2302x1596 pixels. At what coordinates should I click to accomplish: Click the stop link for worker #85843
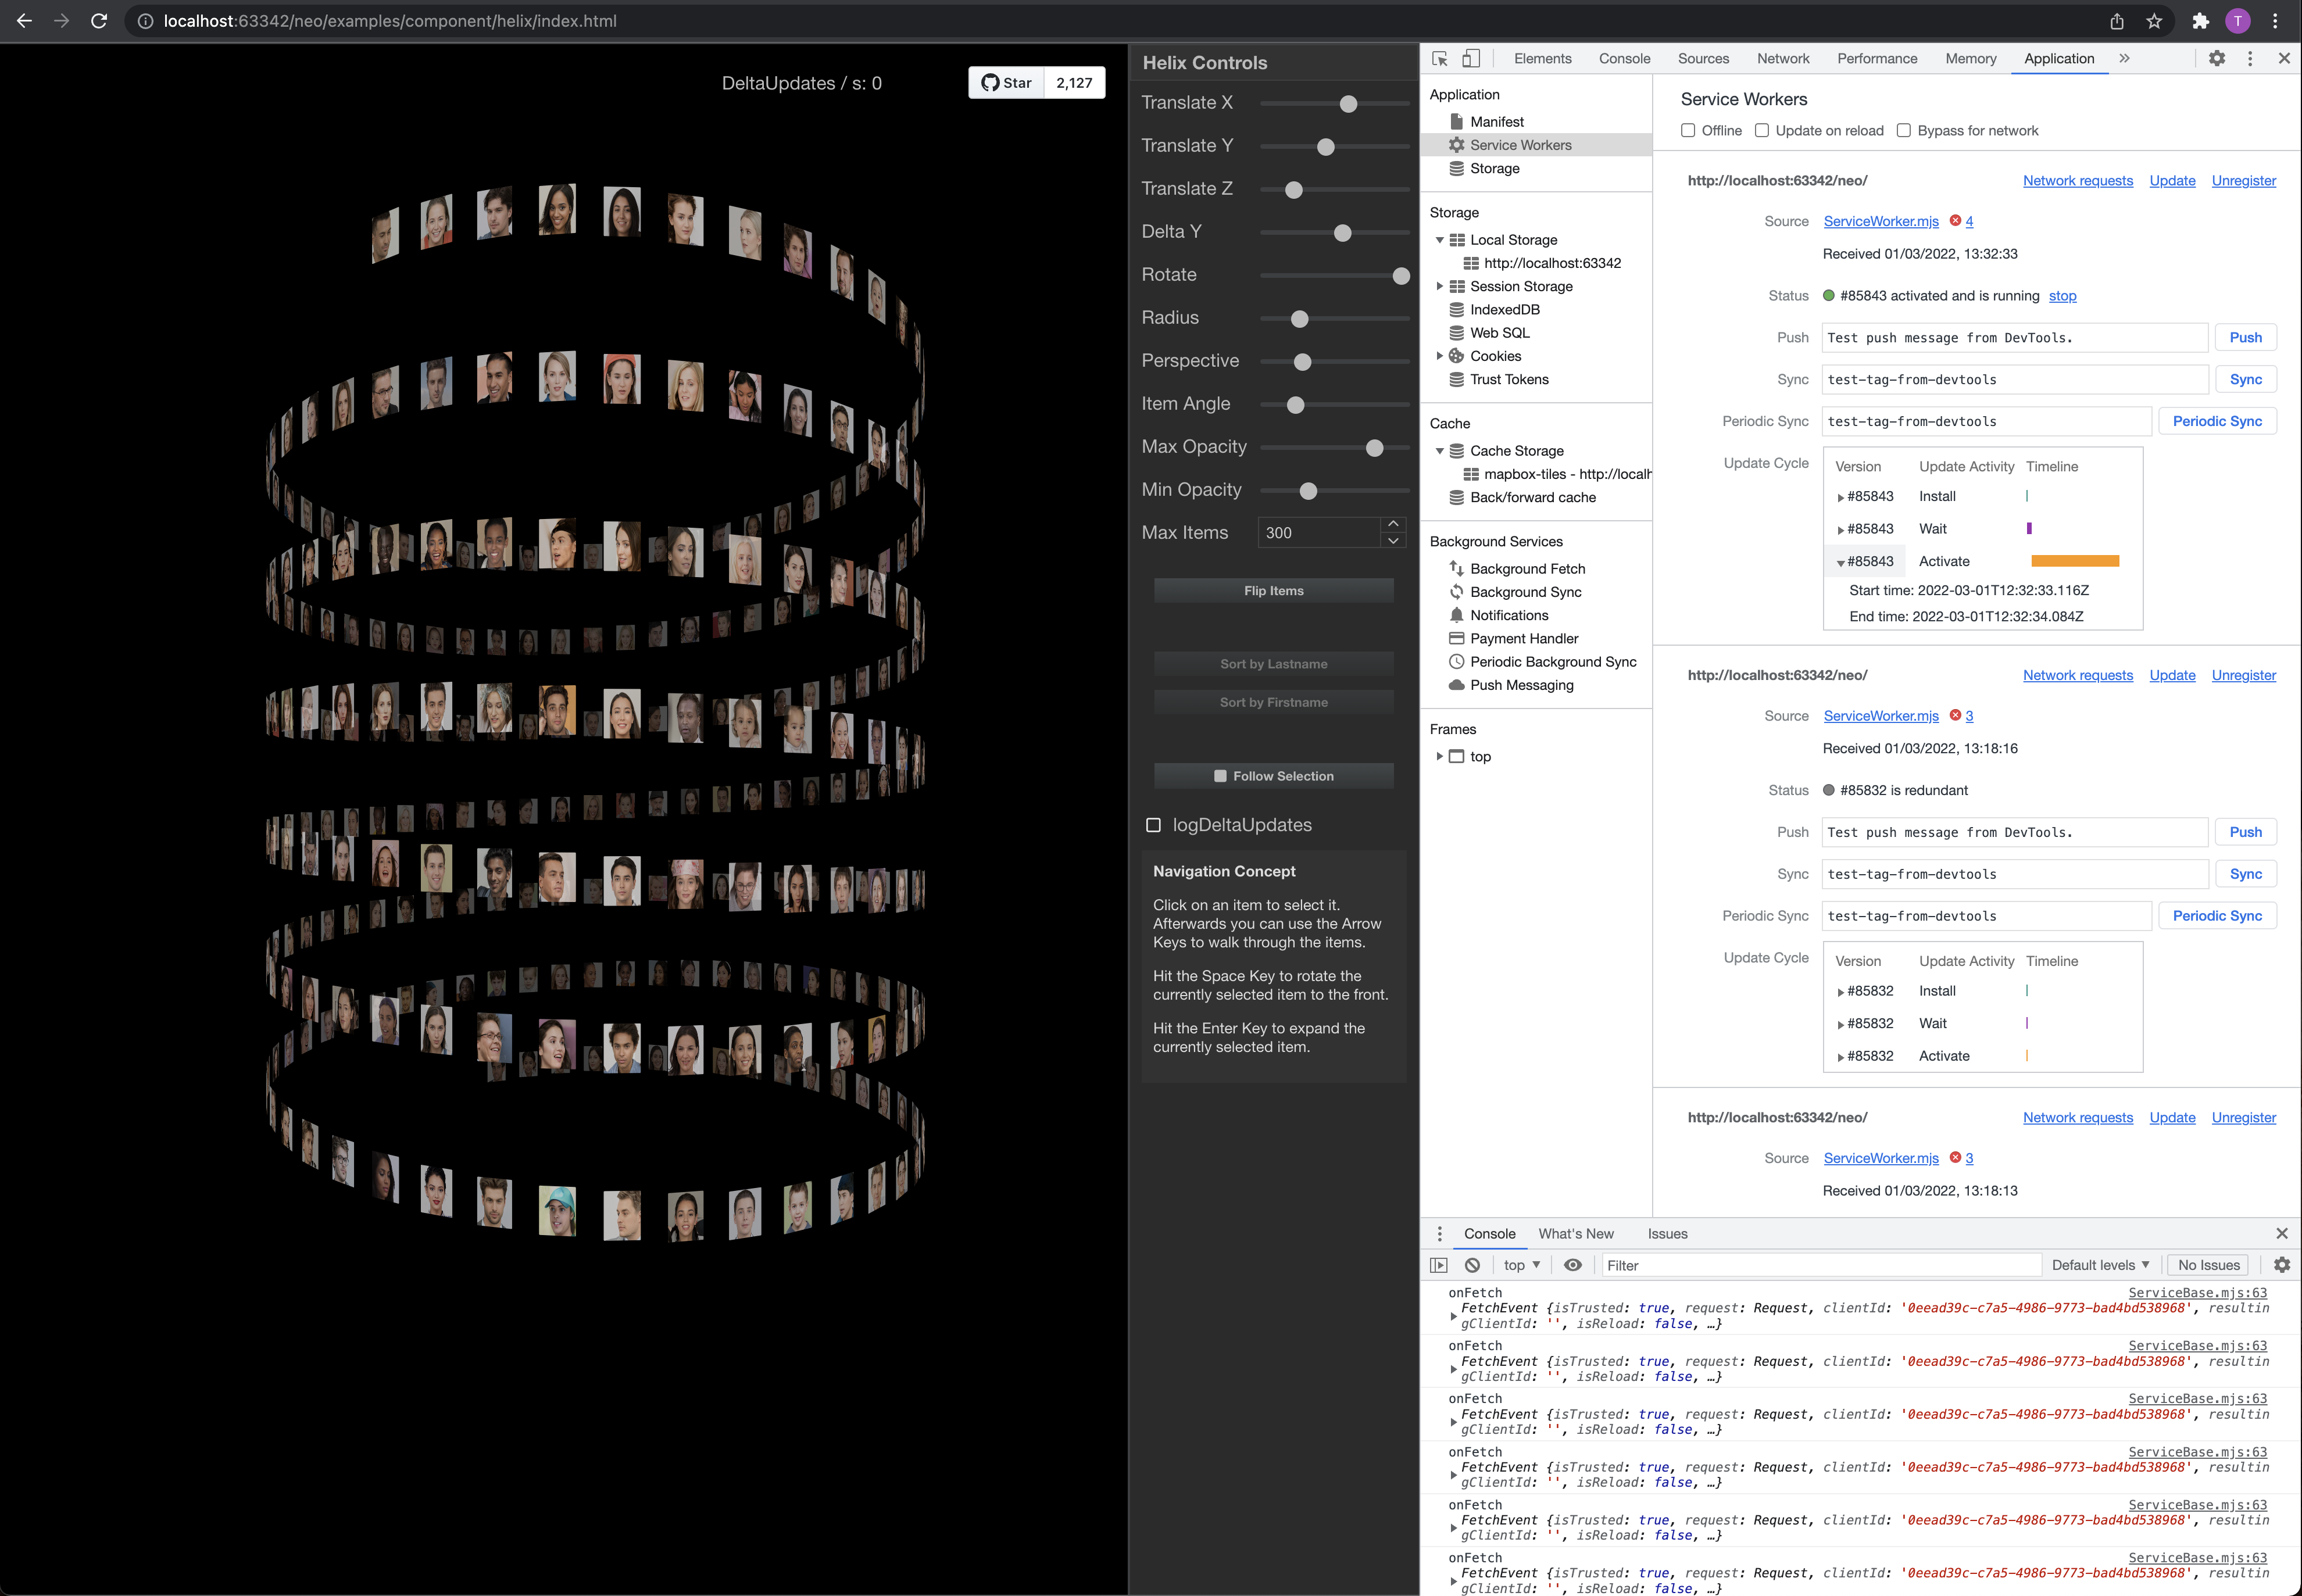click(x=2062, y=296)
